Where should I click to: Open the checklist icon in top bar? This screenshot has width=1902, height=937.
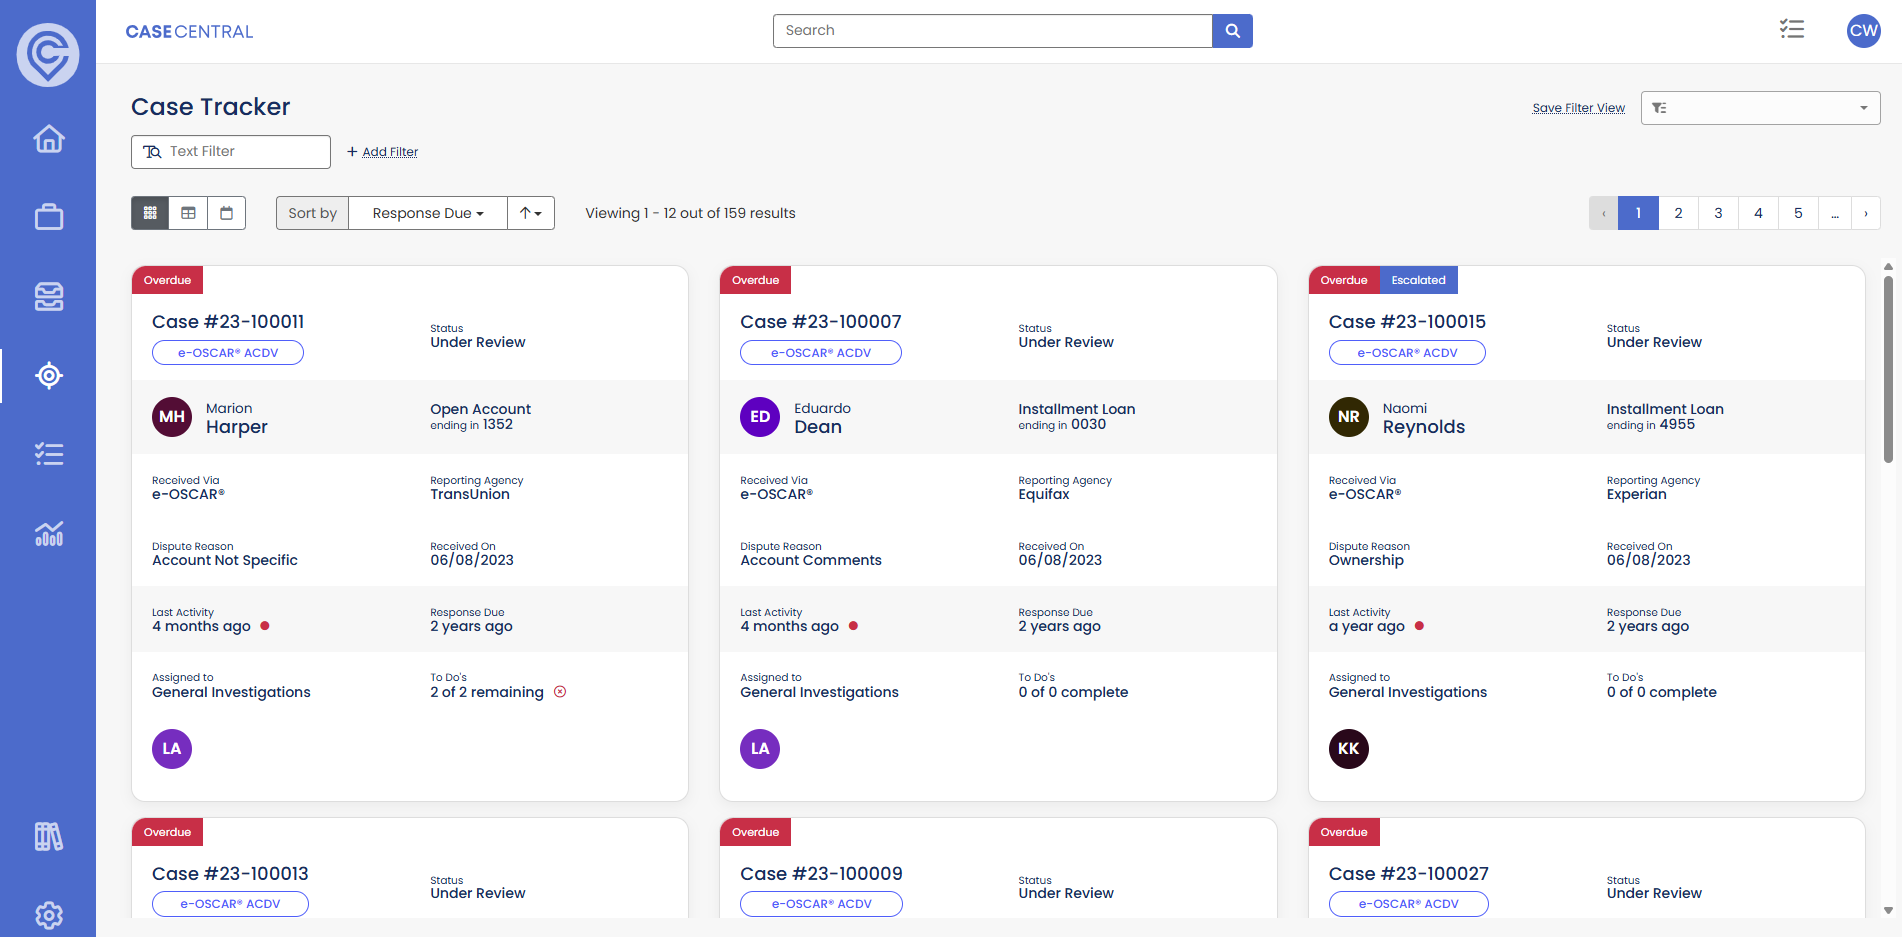click(1792, 30)
